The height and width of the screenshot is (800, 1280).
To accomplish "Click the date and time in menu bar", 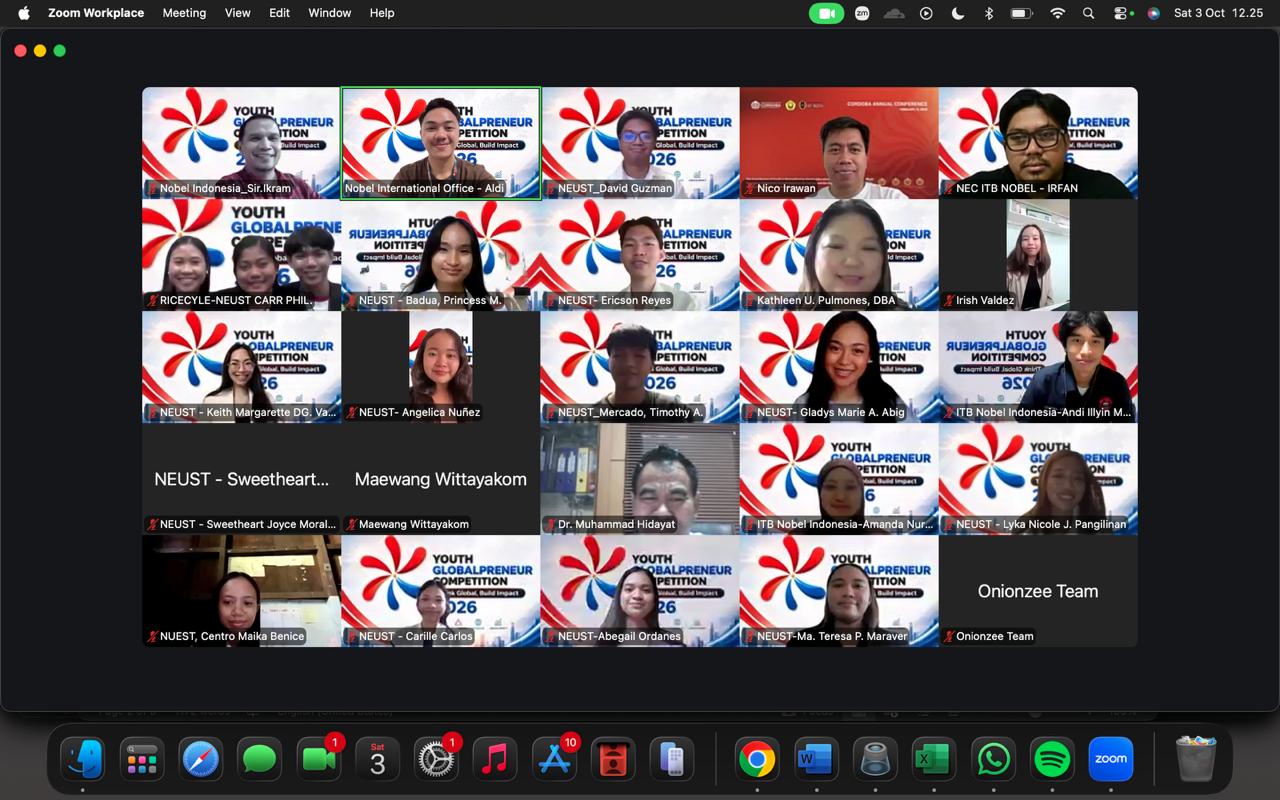I will tap(1218, 13).
